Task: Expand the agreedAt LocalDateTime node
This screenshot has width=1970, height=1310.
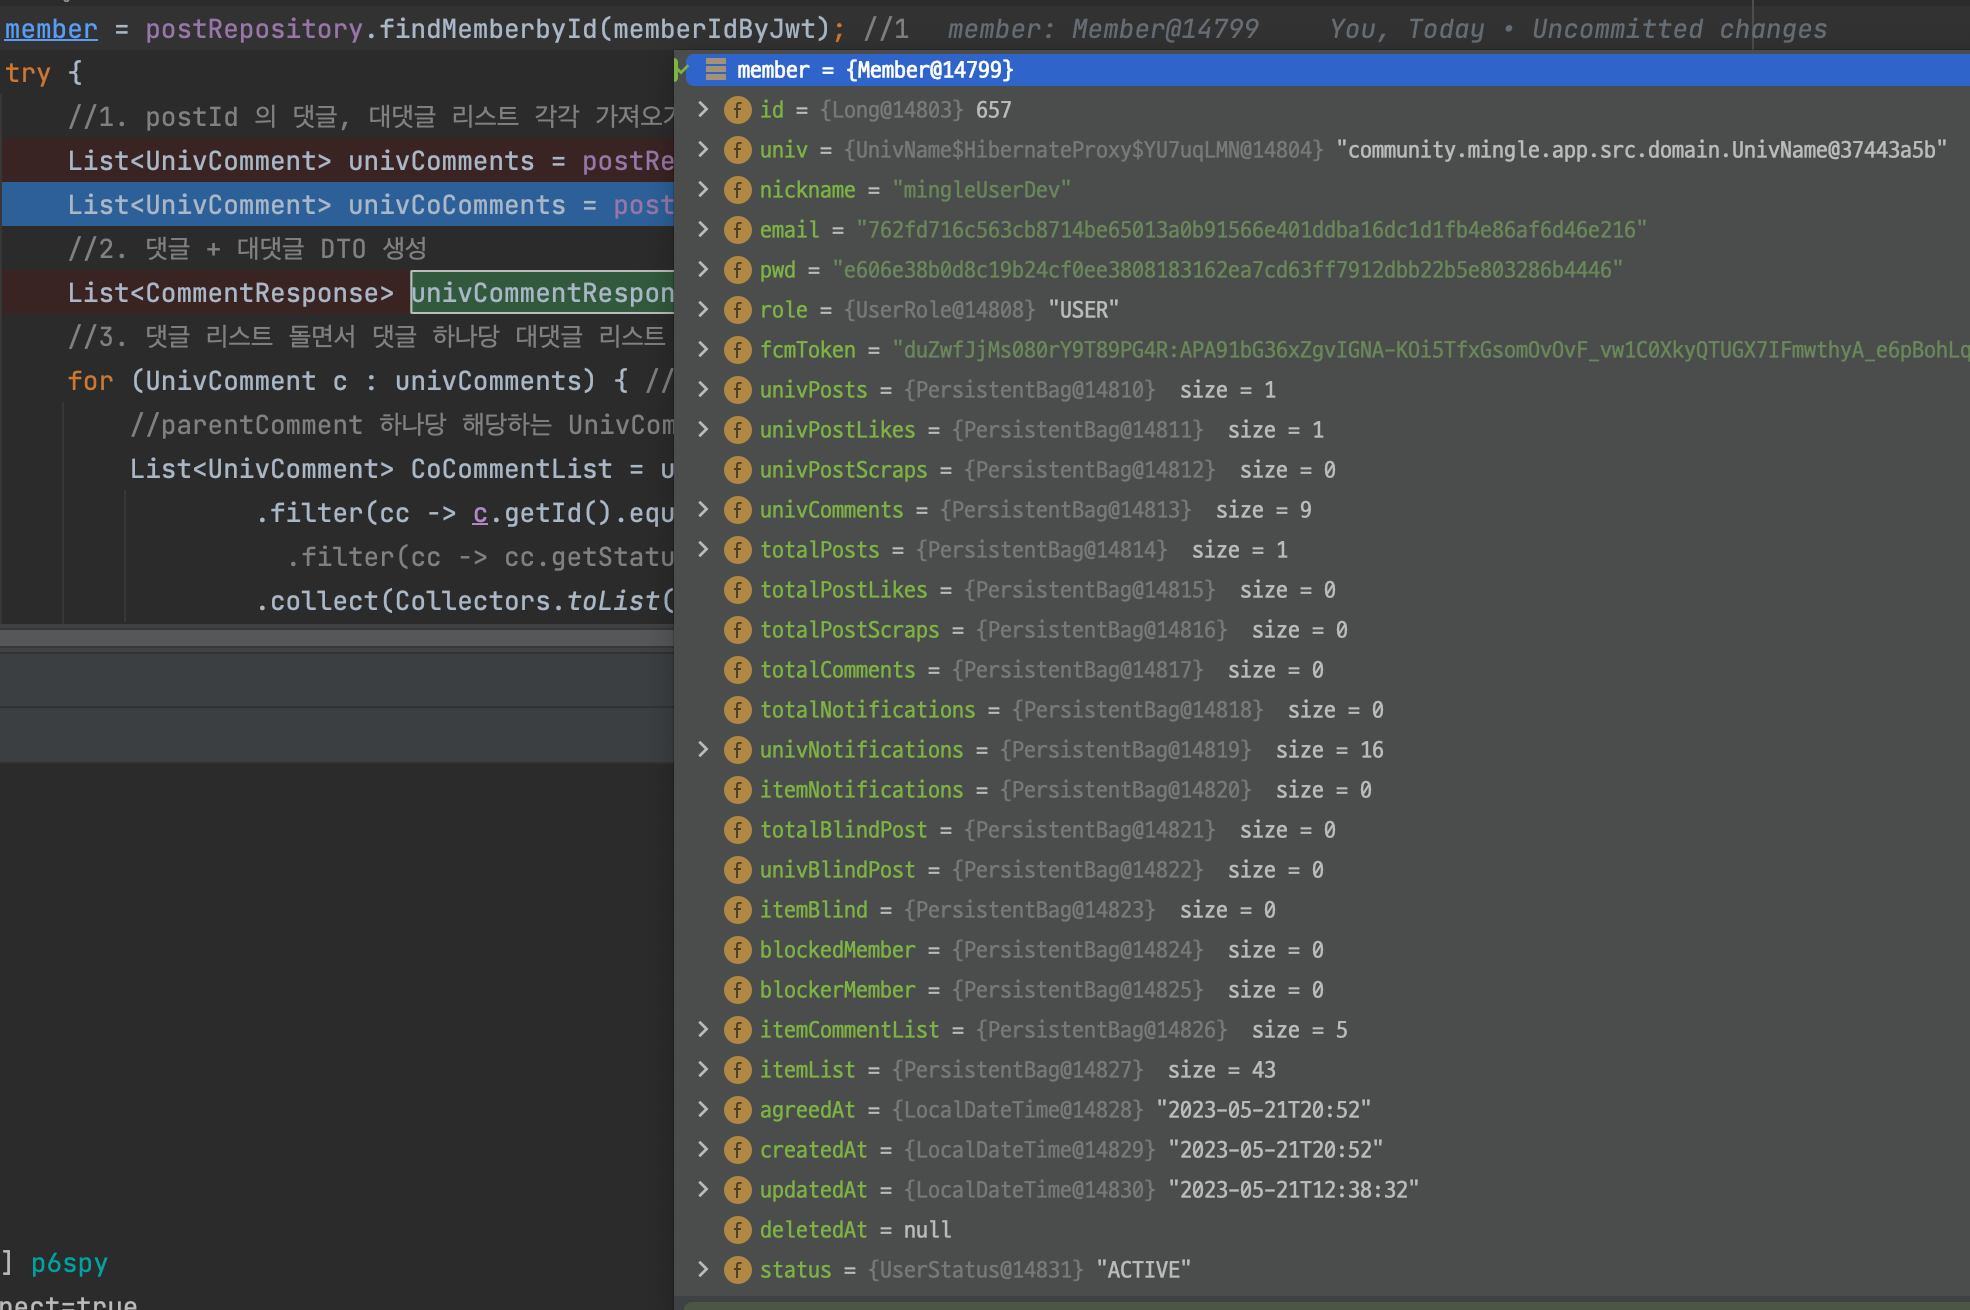Action: pyautogui.click(x=703, y=1109)
